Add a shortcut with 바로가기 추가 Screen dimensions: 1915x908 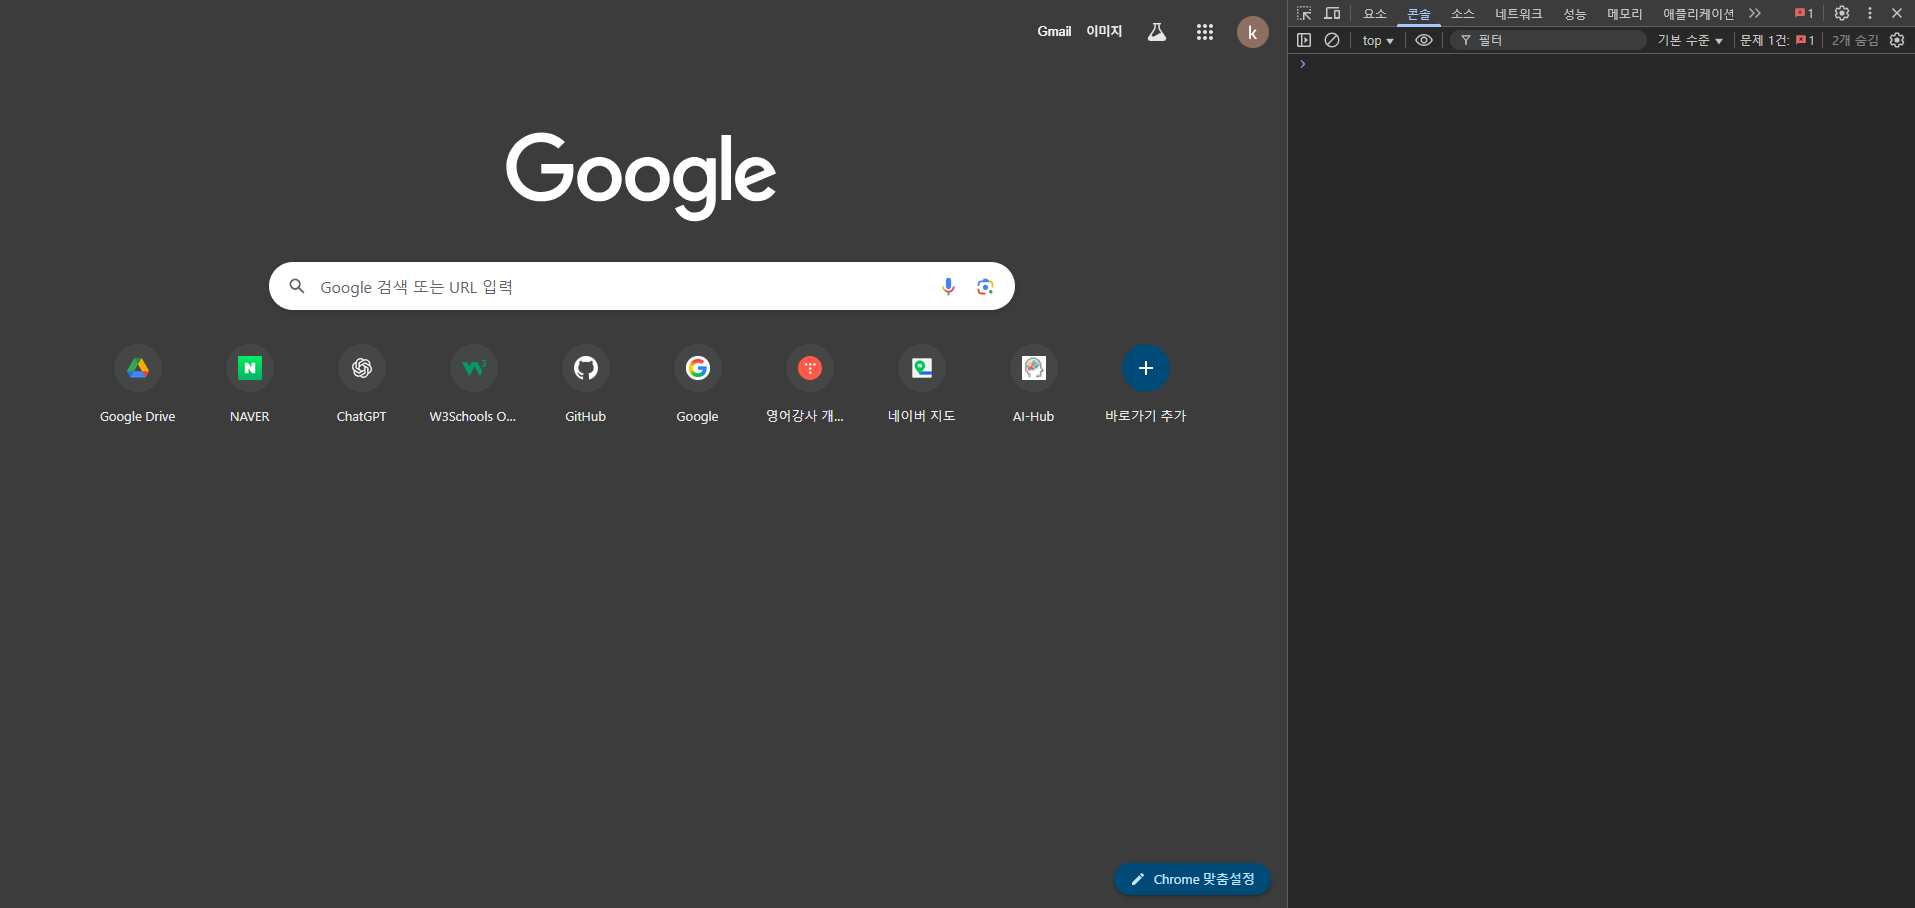click(1146, 385)
